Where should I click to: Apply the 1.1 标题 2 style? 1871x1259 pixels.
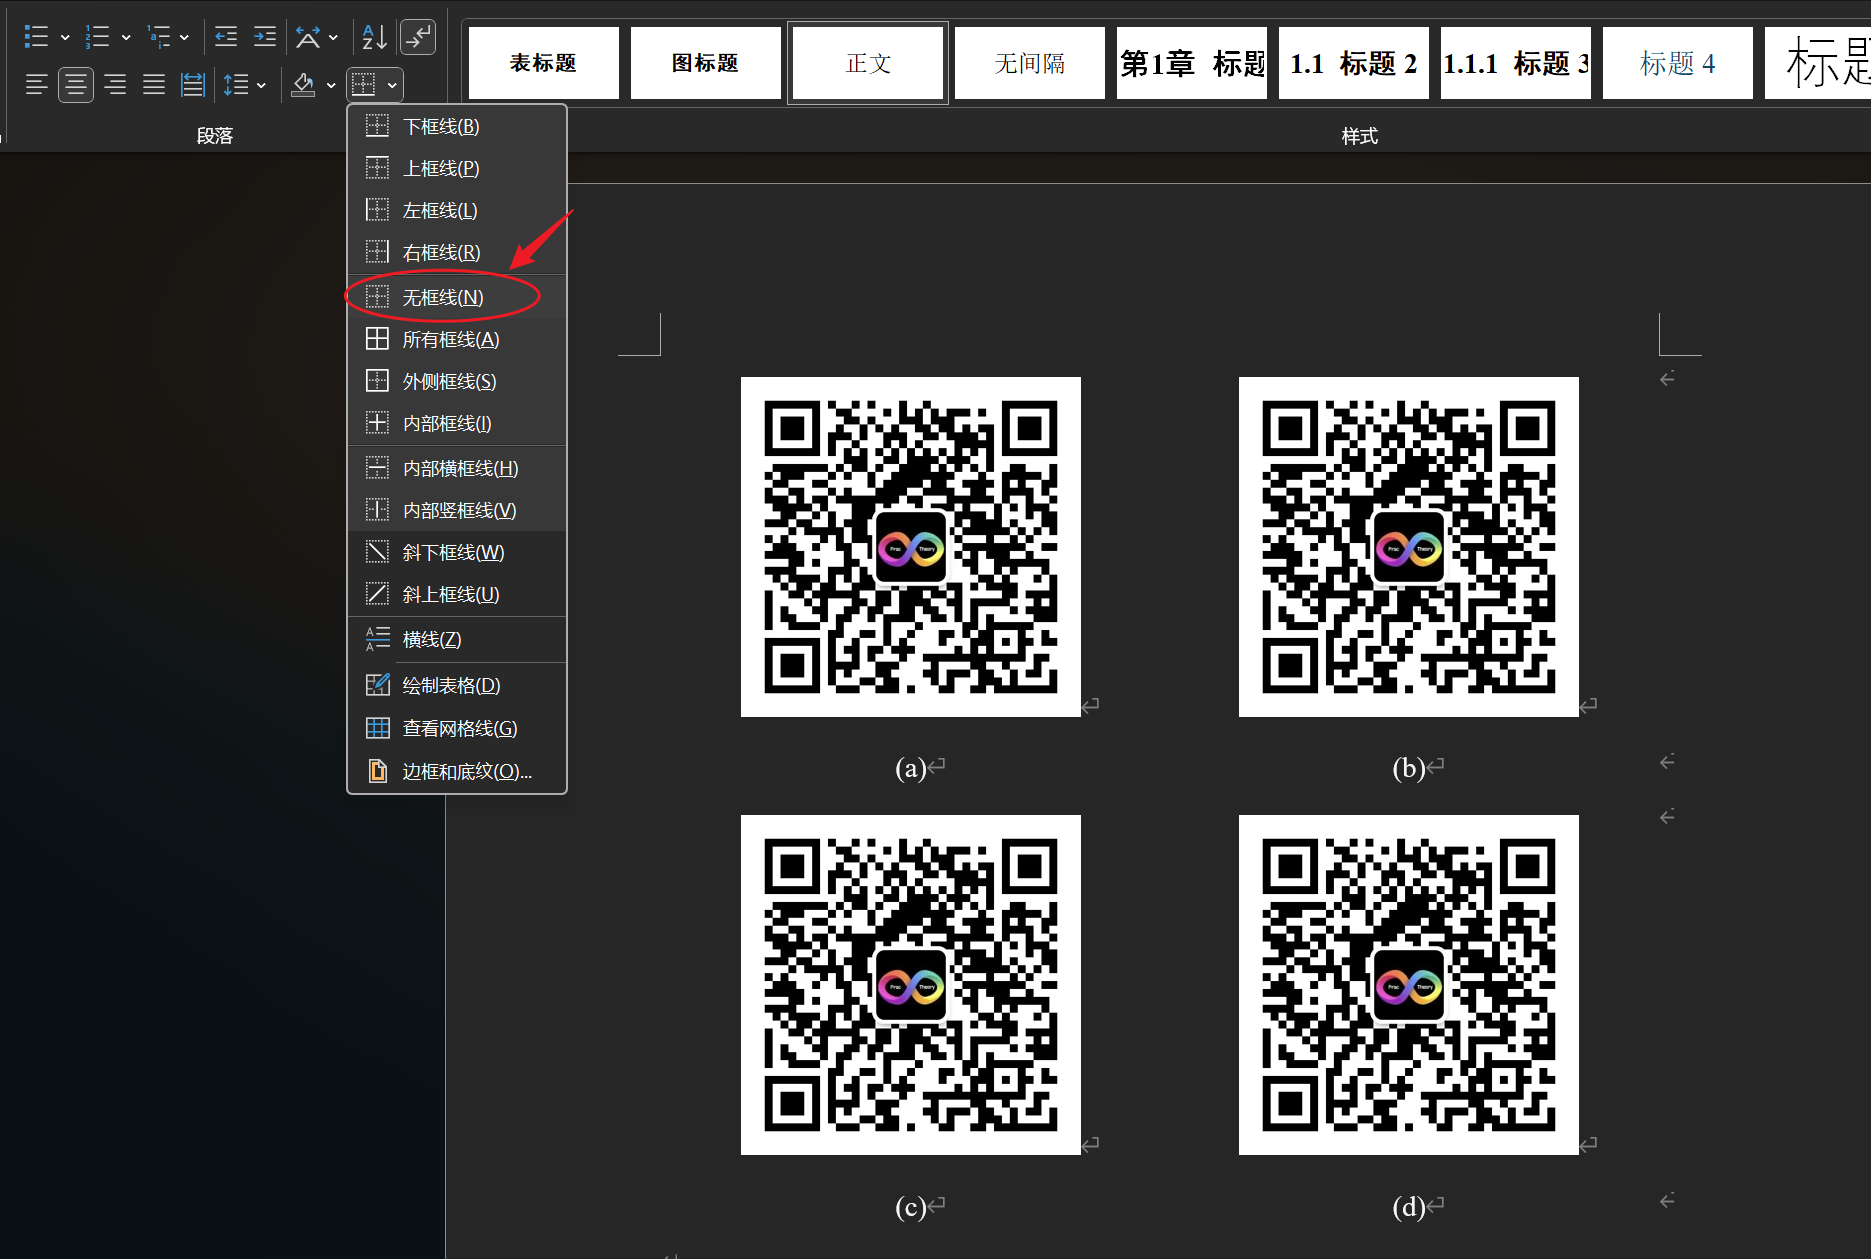[x=1354, y=63]
